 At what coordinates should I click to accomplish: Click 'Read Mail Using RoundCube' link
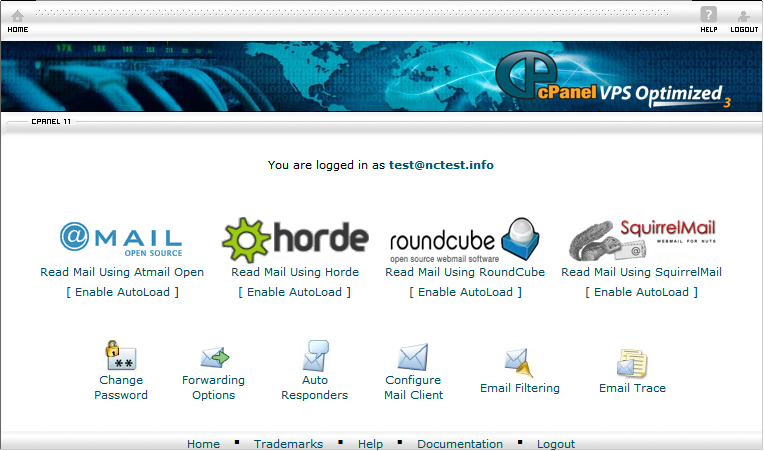(465, 272)
